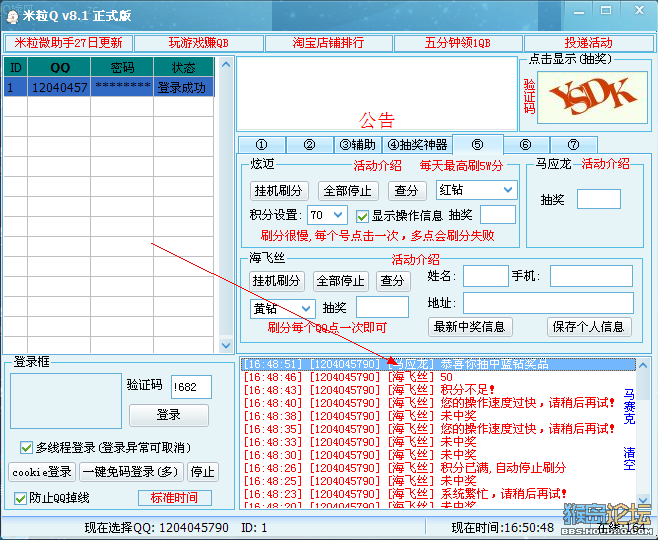This screenshot has width=658, height=540.
Task: Toggle 防止QQ掉线 checkbox
Action: 20,498
